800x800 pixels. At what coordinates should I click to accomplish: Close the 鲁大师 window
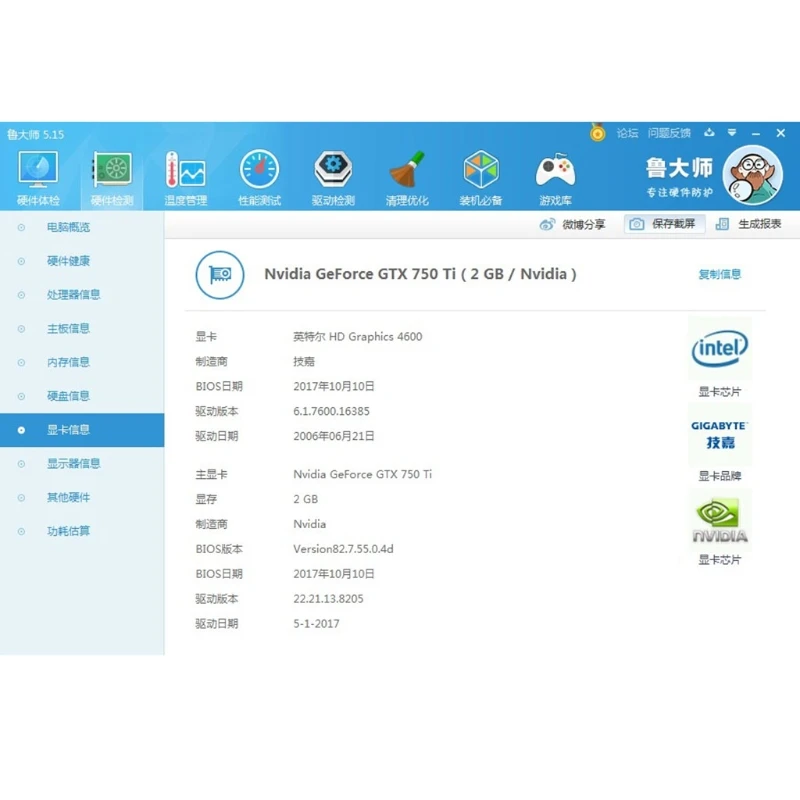coord(781,133)
